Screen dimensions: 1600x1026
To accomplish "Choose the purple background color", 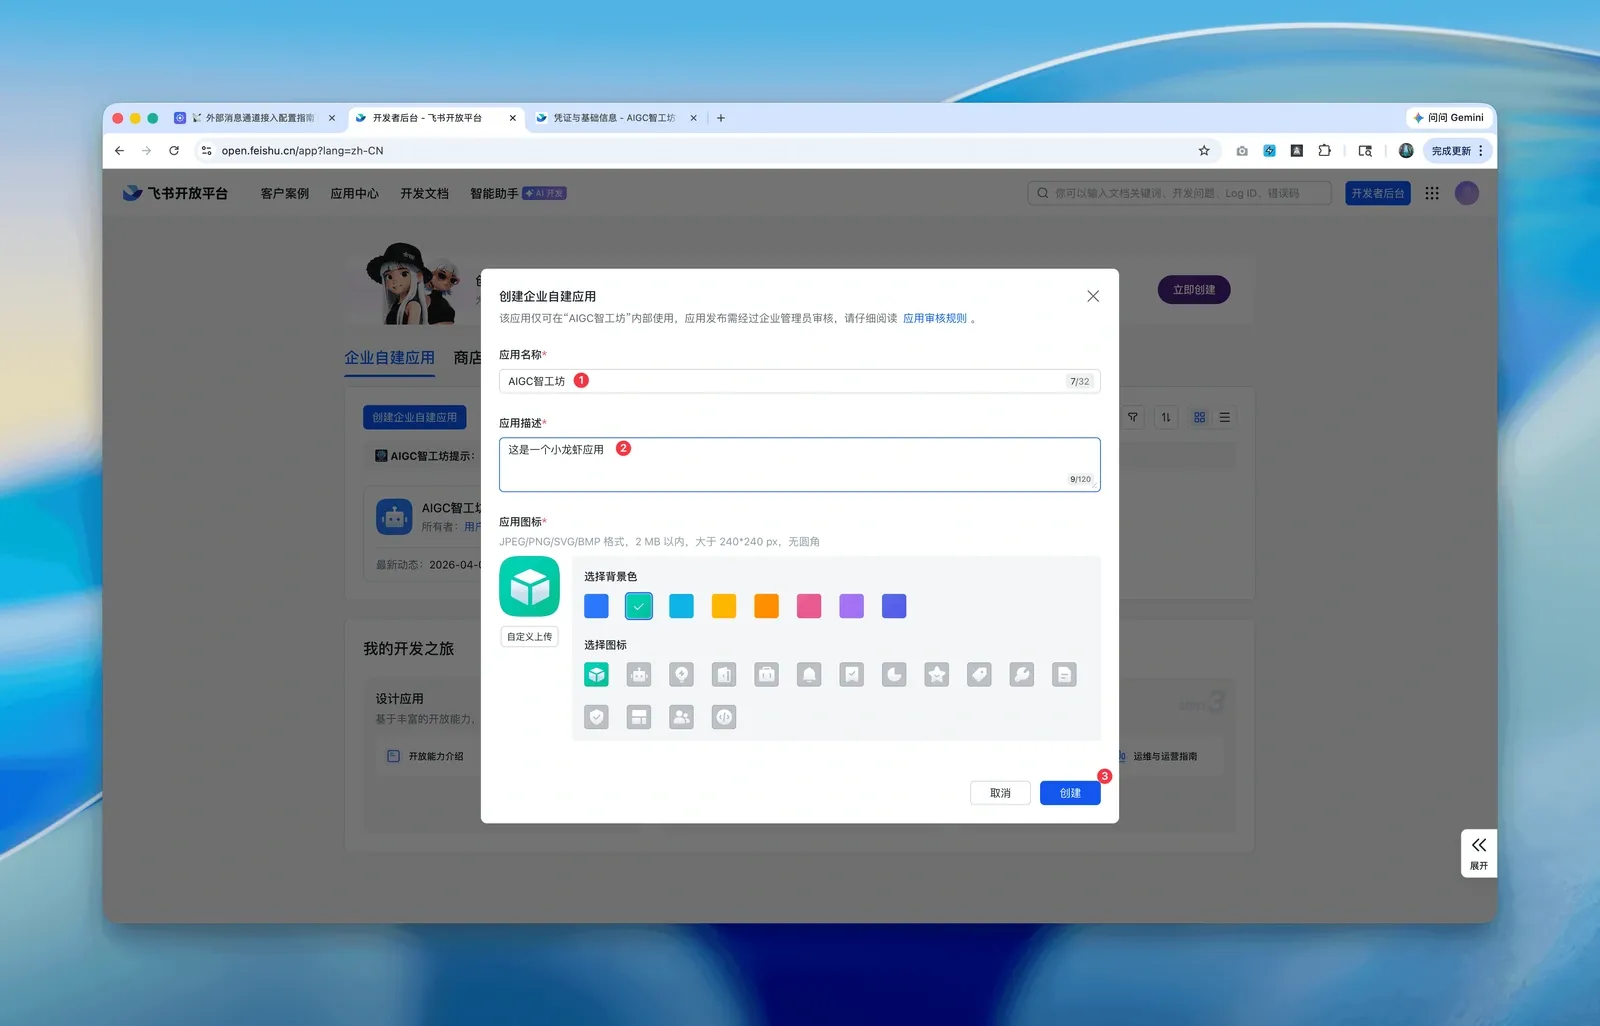I will tap(852, 606).
